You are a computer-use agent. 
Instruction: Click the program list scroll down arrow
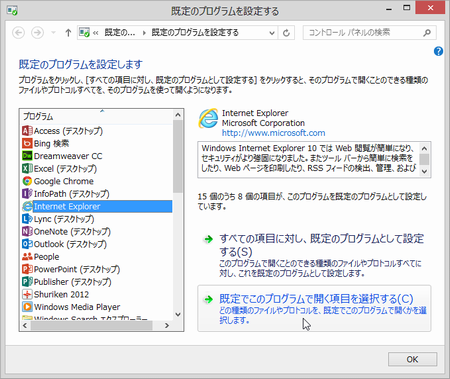pyautogui.click(x=178, y=314)
